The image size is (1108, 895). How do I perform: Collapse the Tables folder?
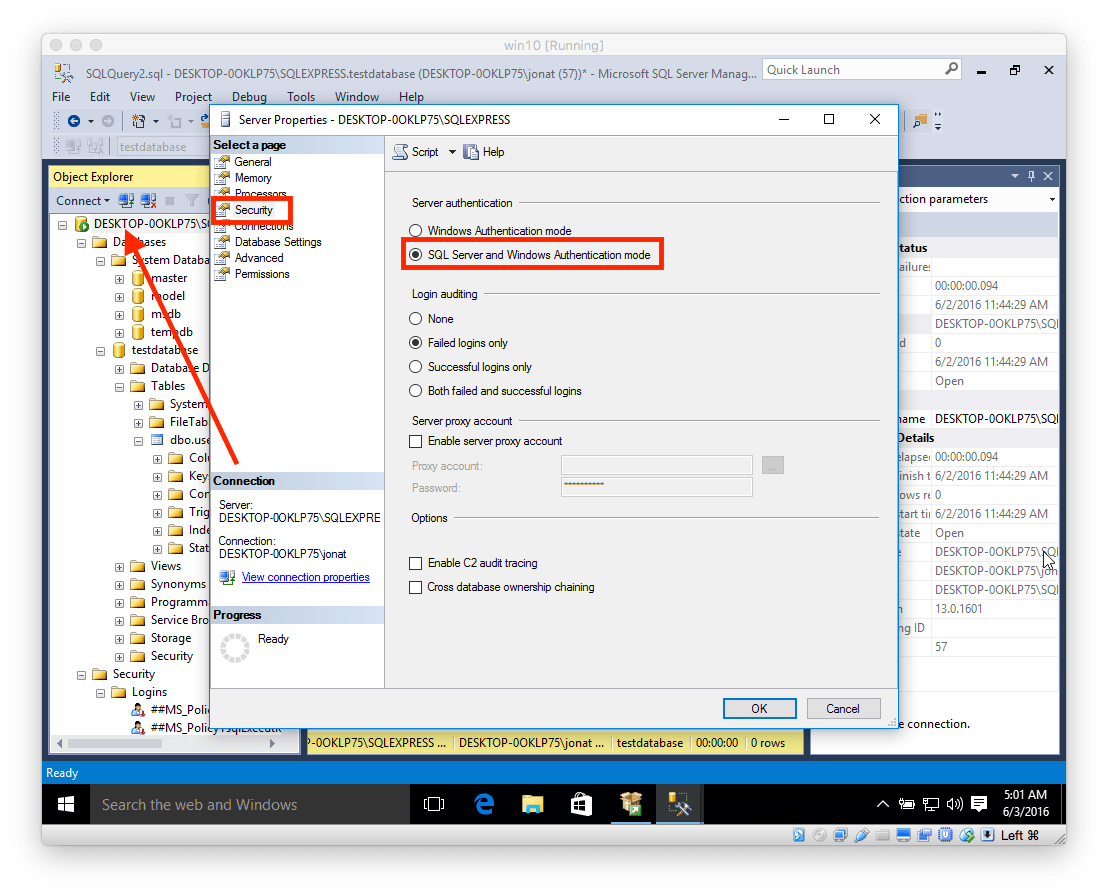(119, 387)
